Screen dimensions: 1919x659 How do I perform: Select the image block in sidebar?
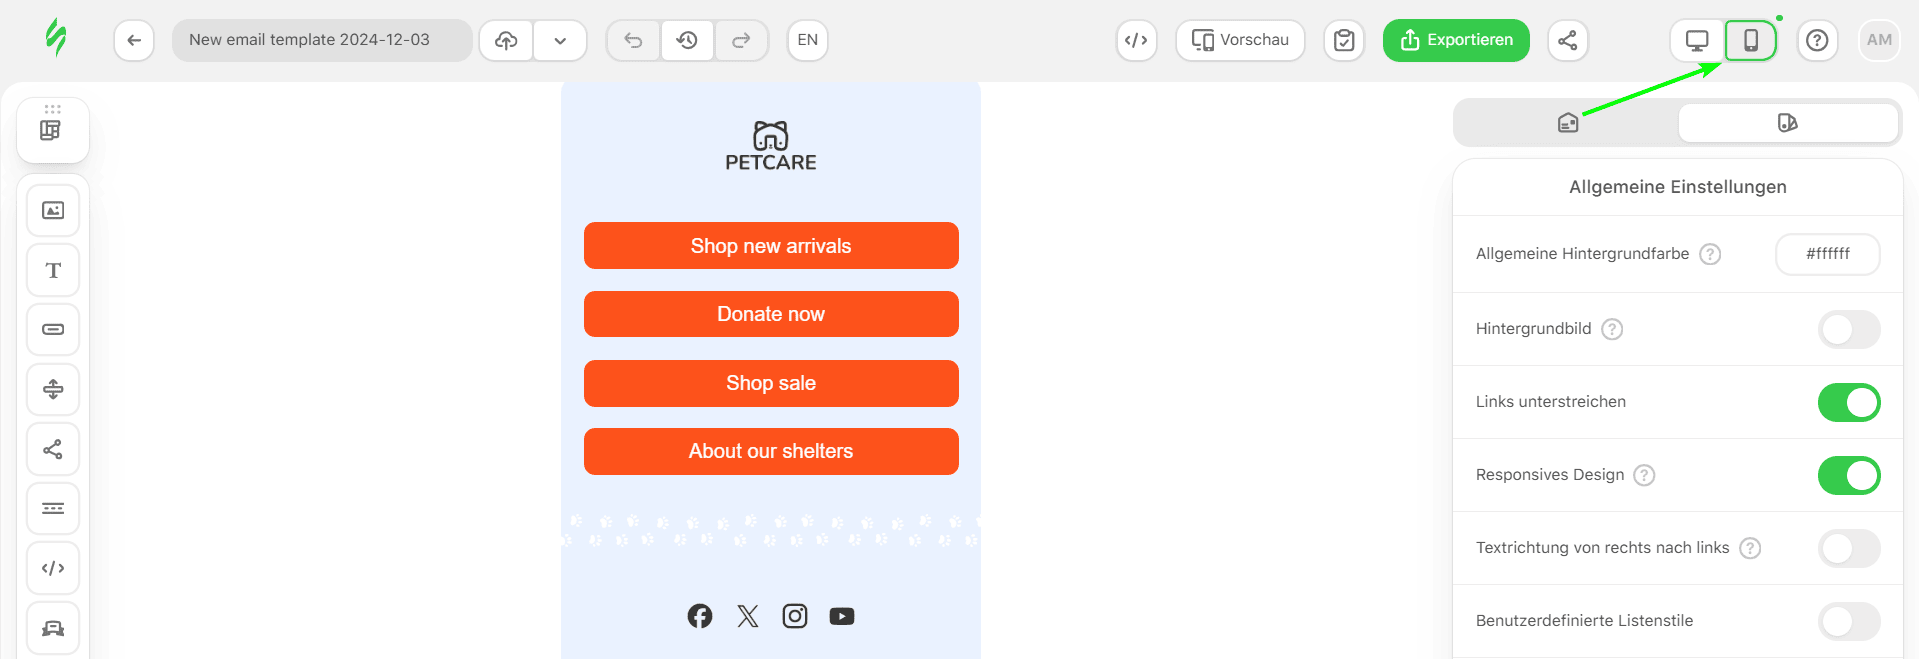[53, 211]
